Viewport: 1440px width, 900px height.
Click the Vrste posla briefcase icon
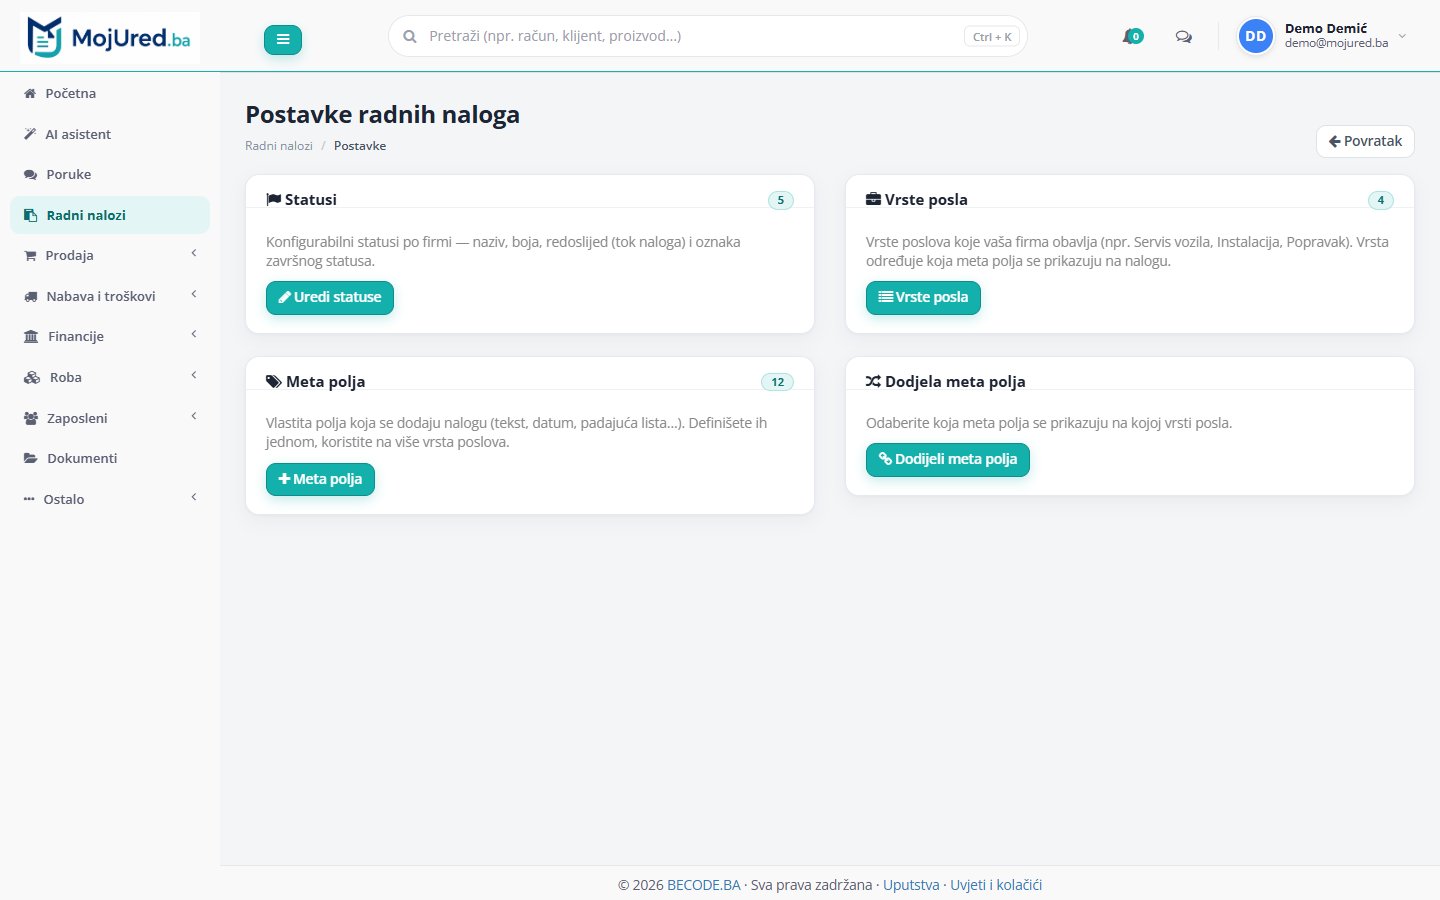coord(873,199)
